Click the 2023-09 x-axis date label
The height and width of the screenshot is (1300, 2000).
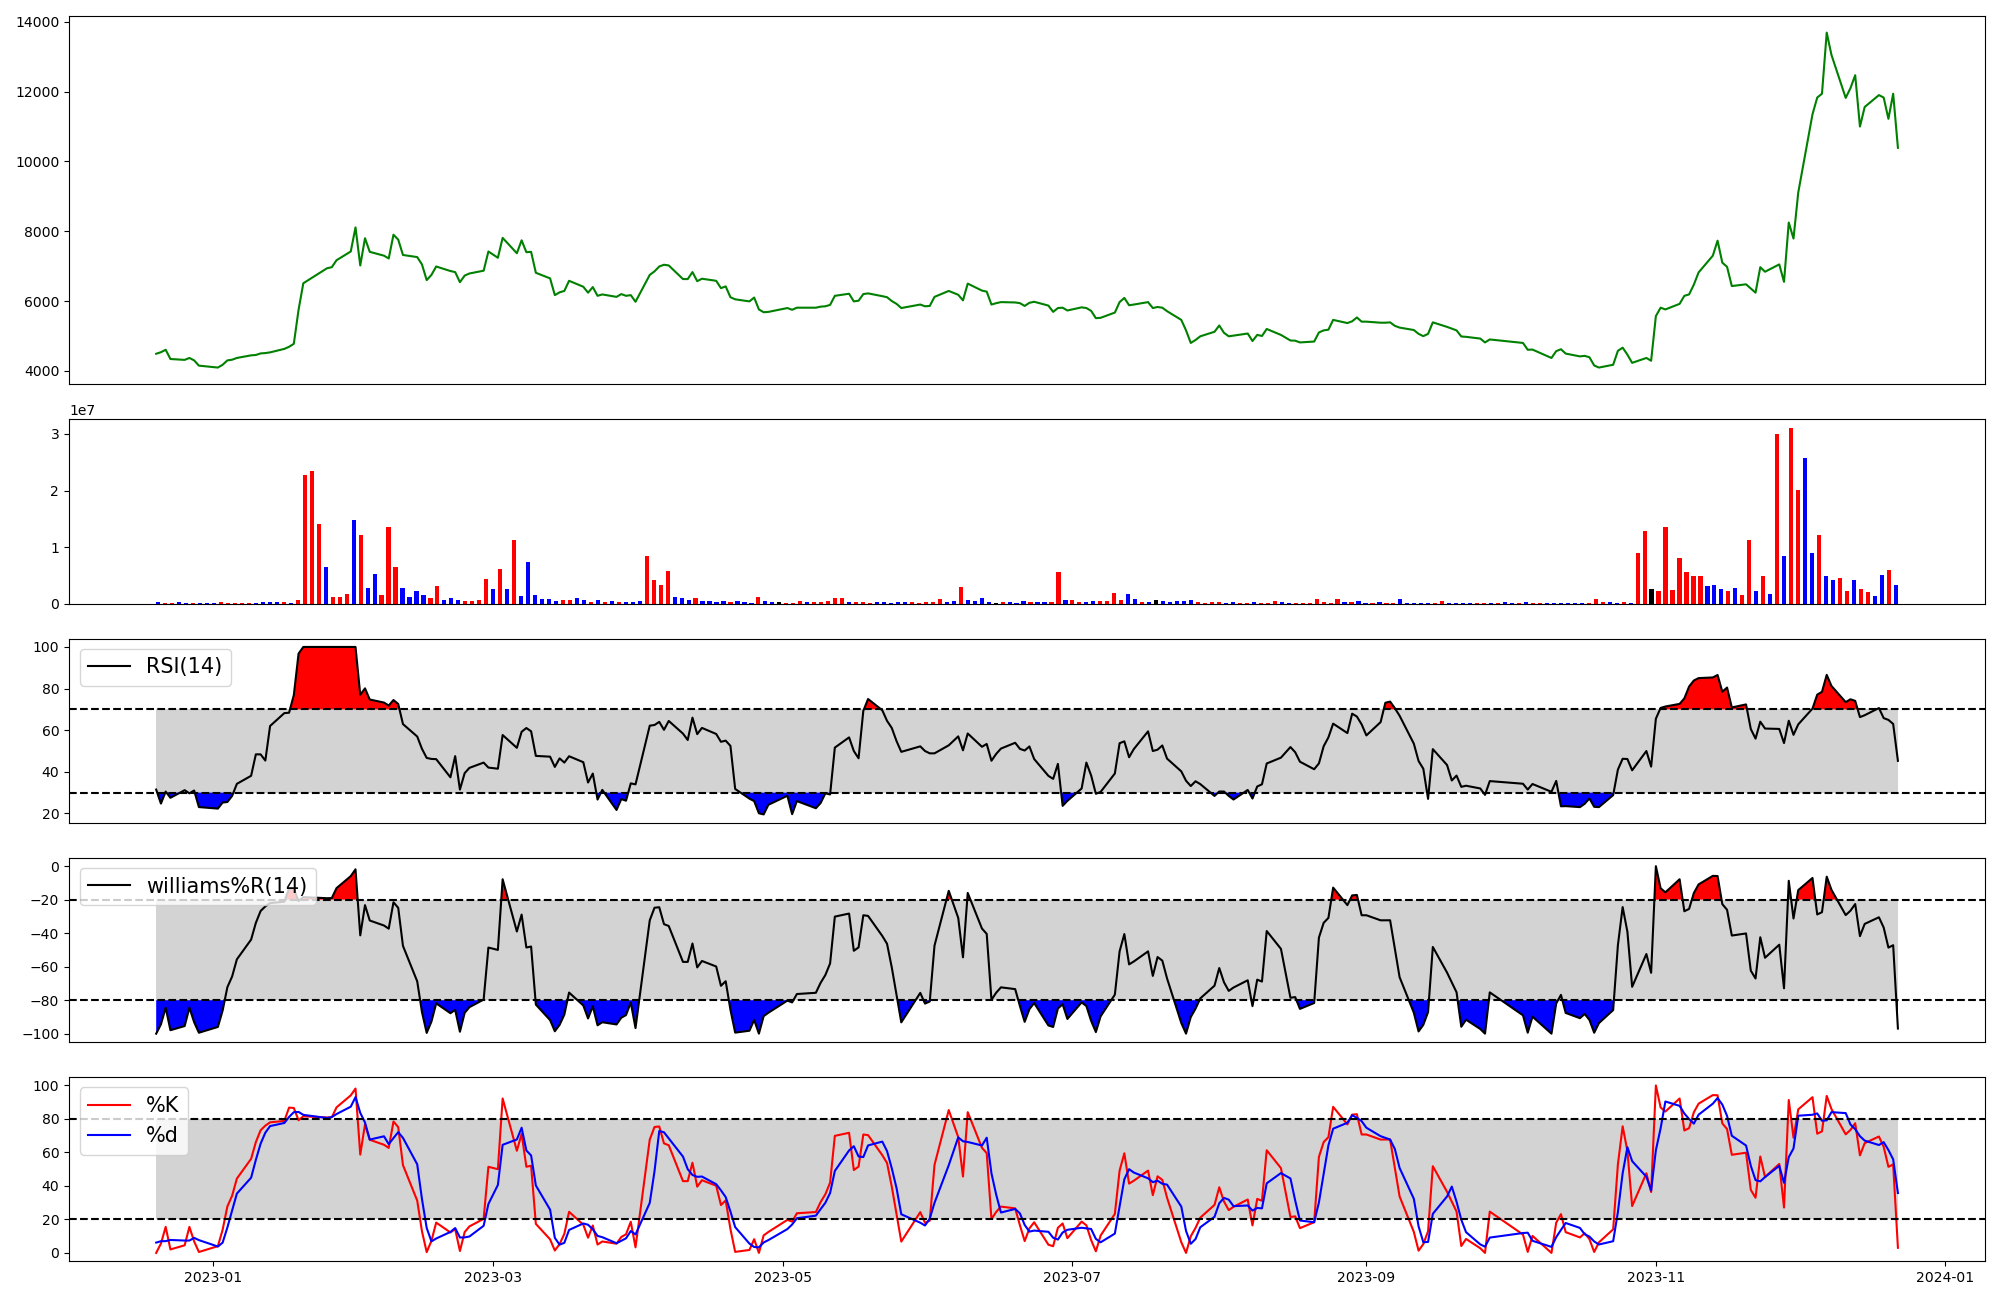click(1366, 1277)
